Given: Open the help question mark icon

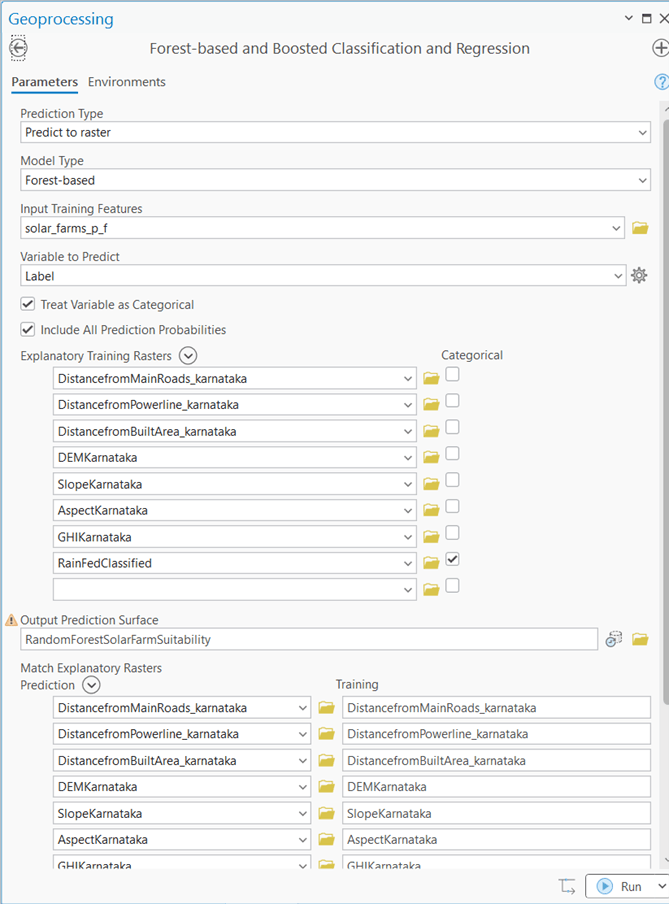Looking at the screenshot, I should pos(662,81).
